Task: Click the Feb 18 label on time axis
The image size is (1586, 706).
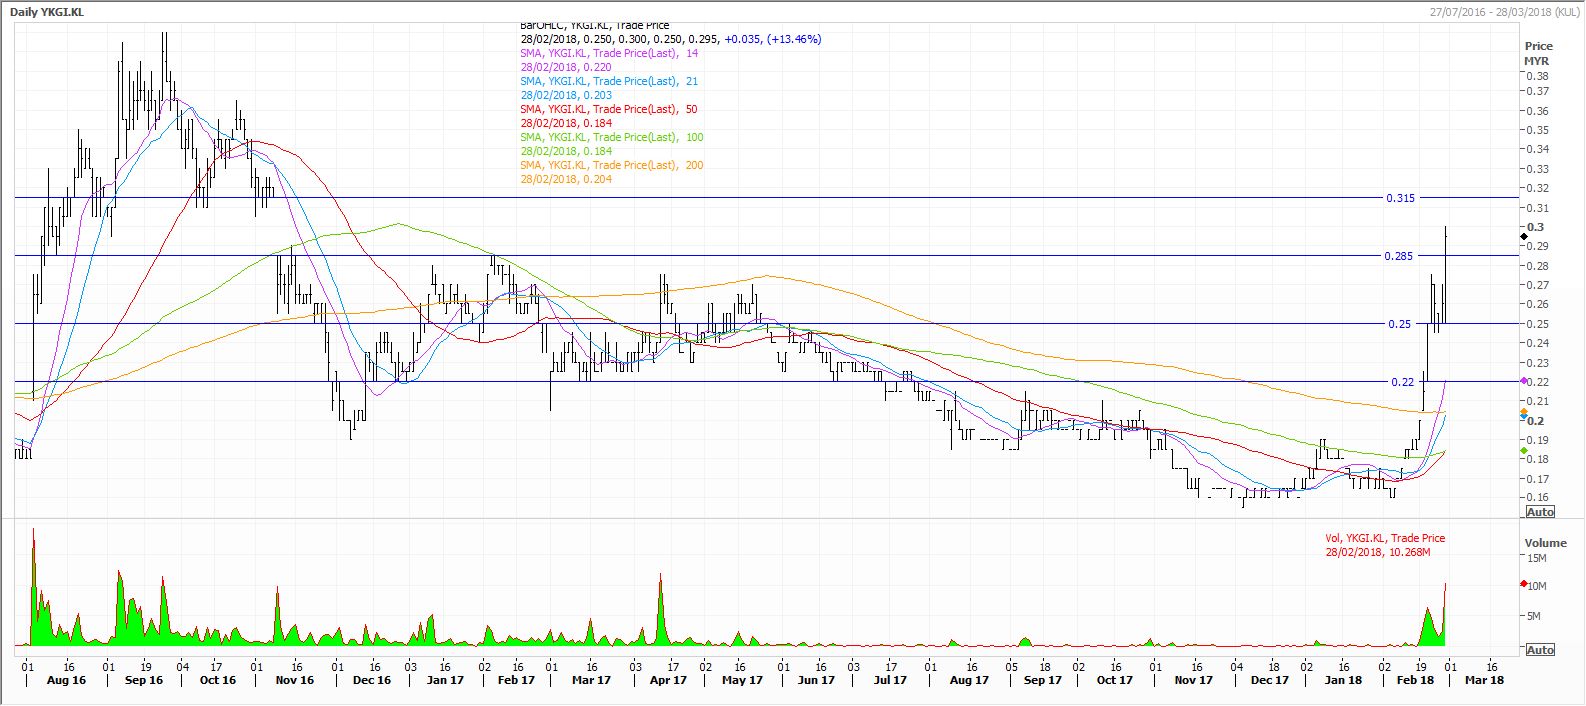Action: click(x=1414, y=680)
